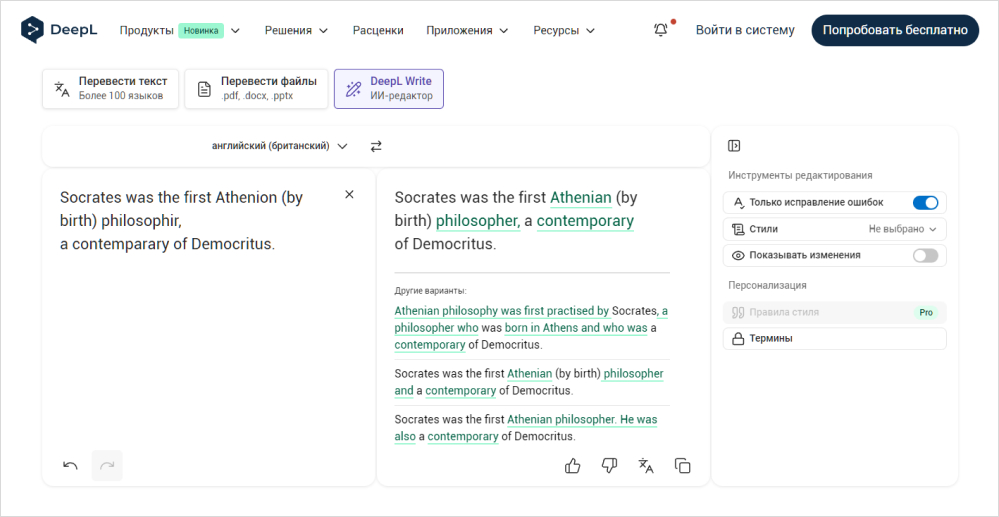Expand the английский (британский) language selector
The width and height of the screenshot is (999, 517).
click(x=279, y=146)
